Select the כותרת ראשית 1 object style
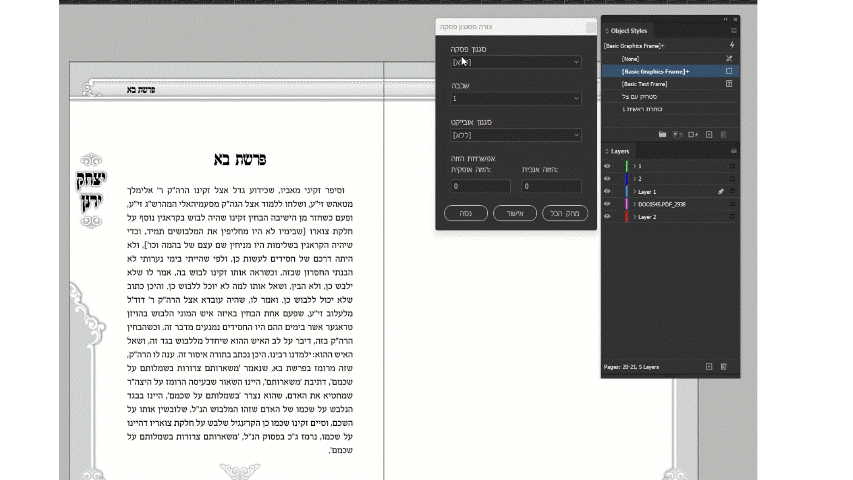The height and width of the screenshot is (480, 853). tap(670, 109)
